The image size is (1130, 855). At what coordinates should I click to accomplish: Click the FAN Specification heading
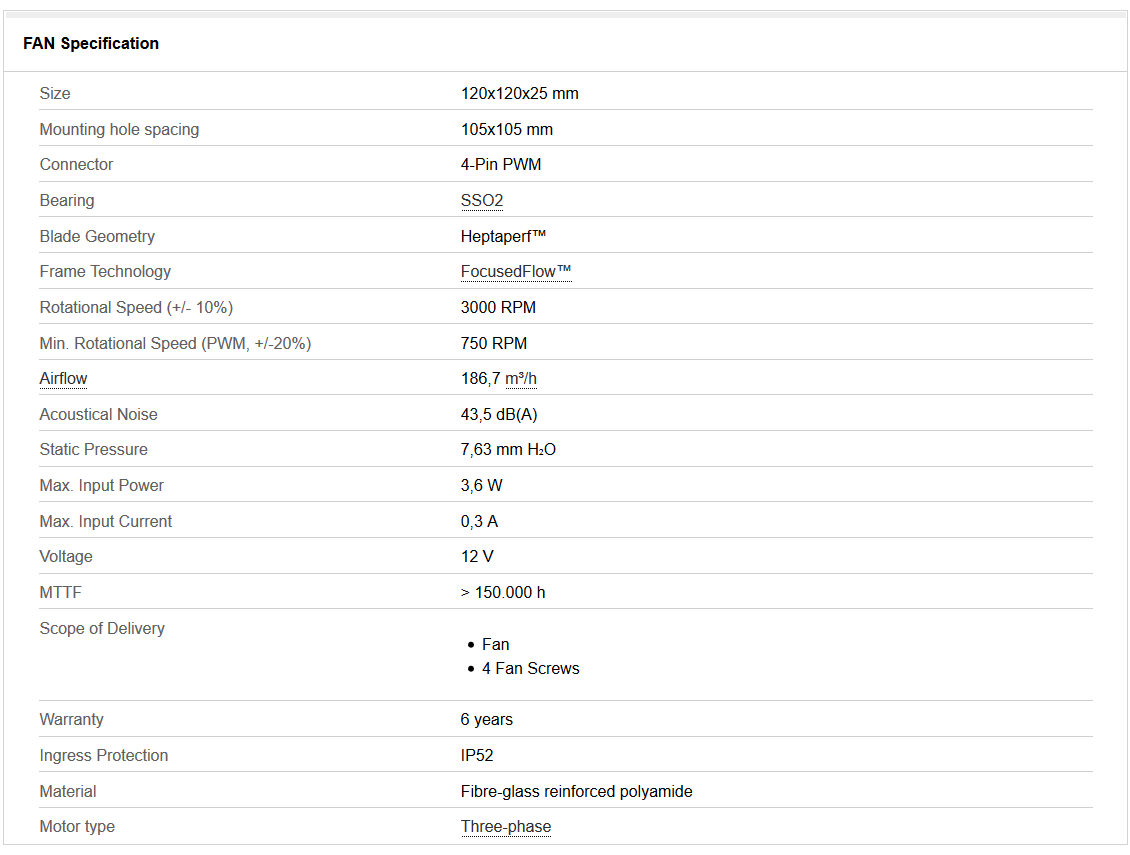tap(91, 44)
